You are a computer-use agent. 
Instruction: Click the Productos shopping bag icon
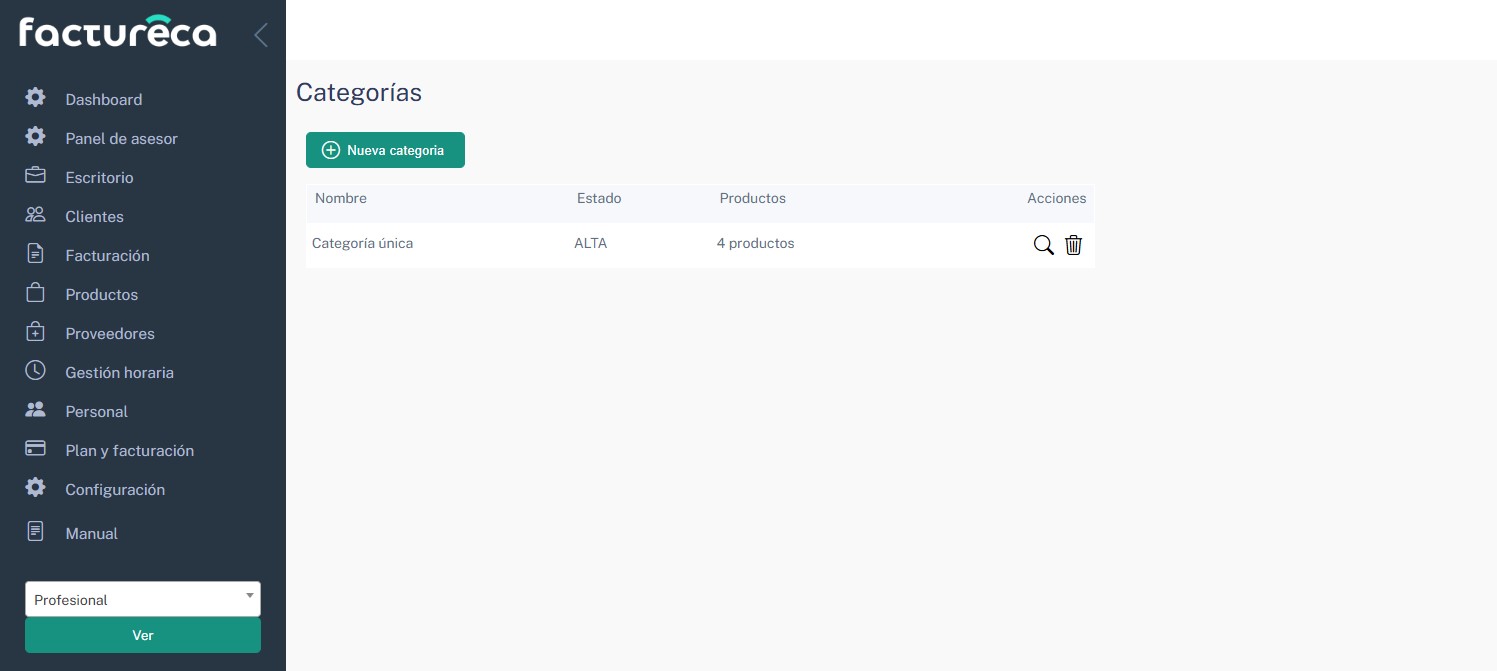[x=35, y=293]
